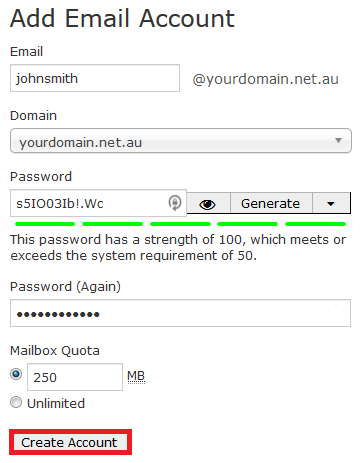
Task: Click the mailbox quota field showing 250
Action: (x=75, y=377)
